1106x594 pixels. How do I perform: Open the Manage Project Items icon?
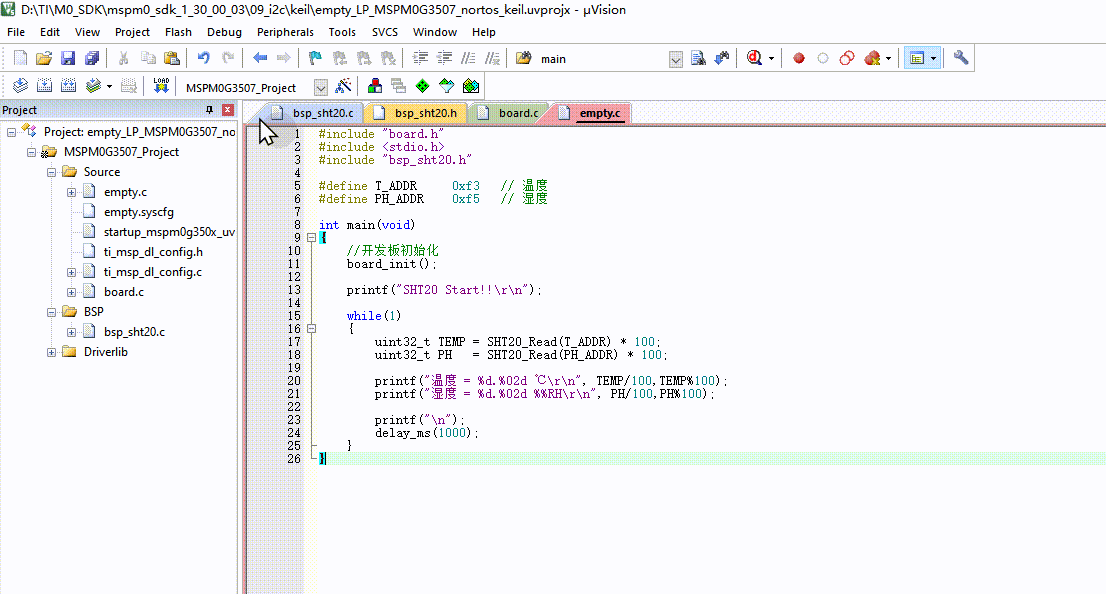point(375,86)
